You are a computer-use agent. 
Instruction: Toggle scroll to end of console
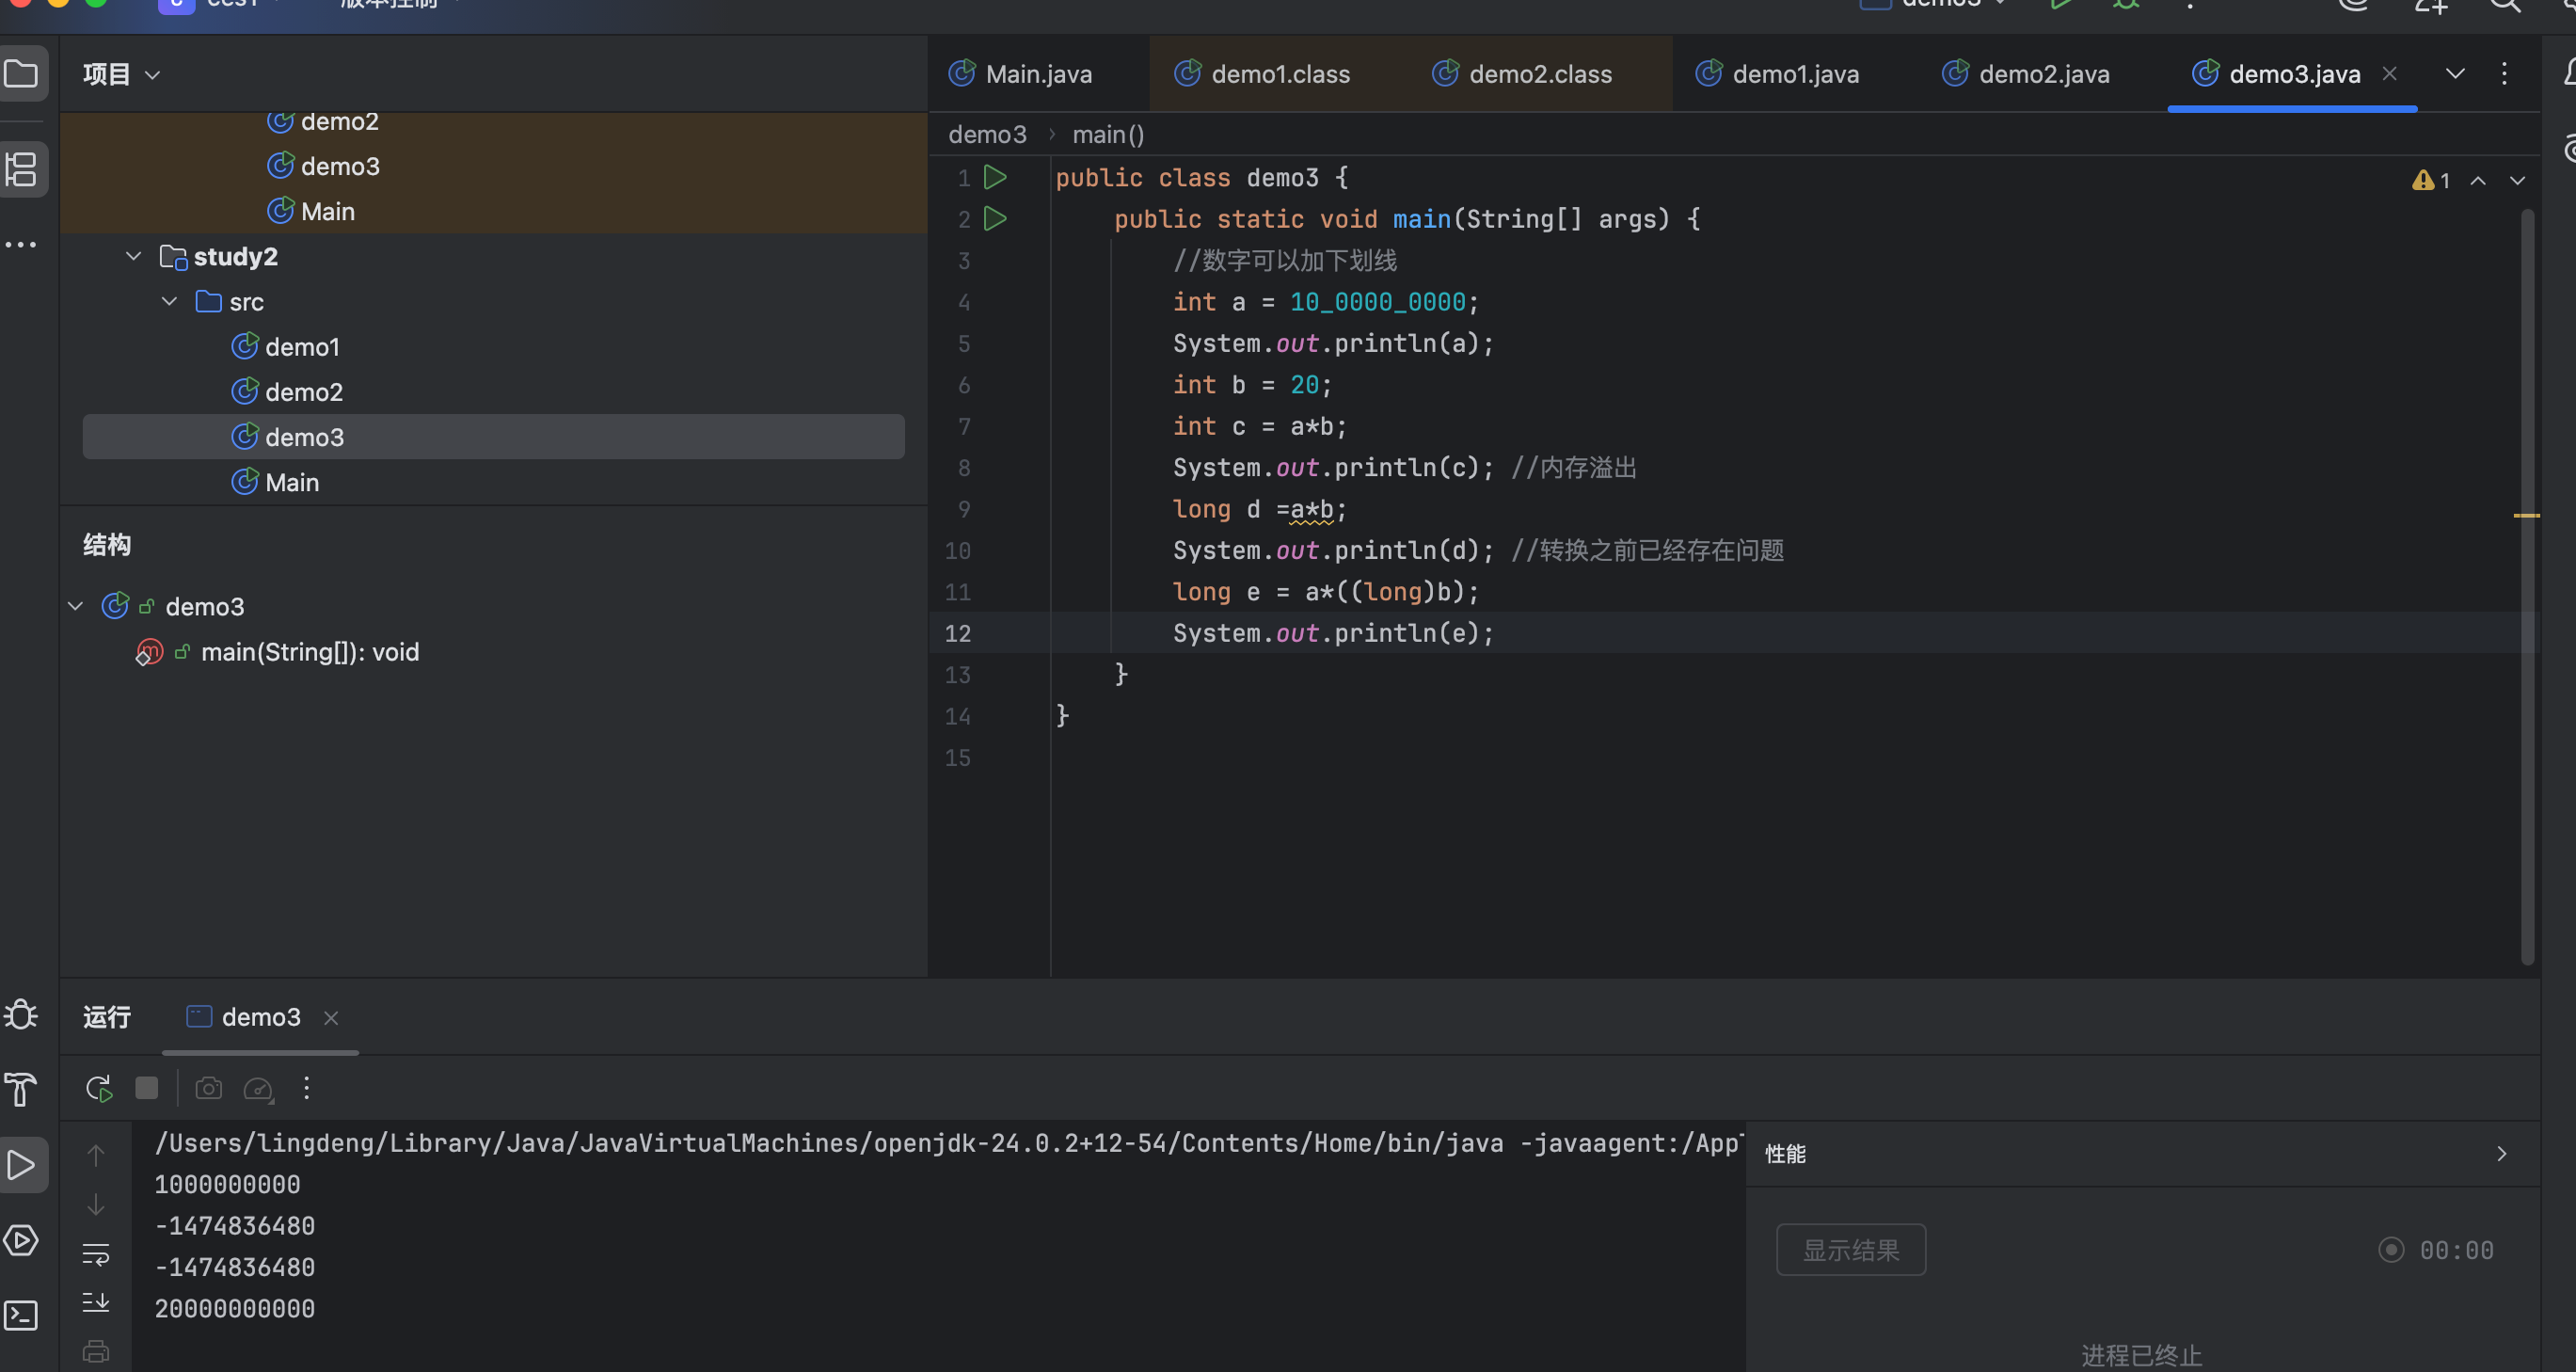point(96,1302)
